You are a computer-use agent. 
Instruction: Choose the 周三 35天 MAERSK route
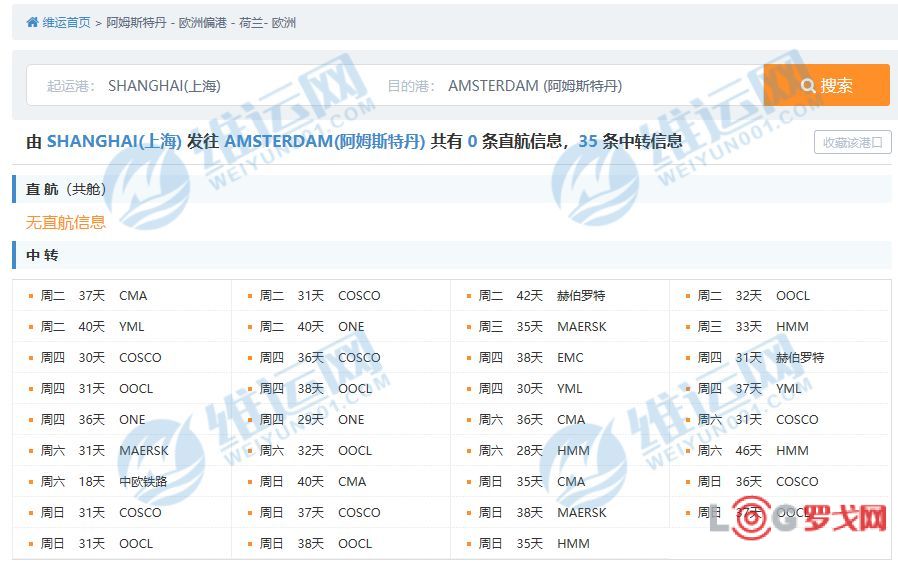542,326
